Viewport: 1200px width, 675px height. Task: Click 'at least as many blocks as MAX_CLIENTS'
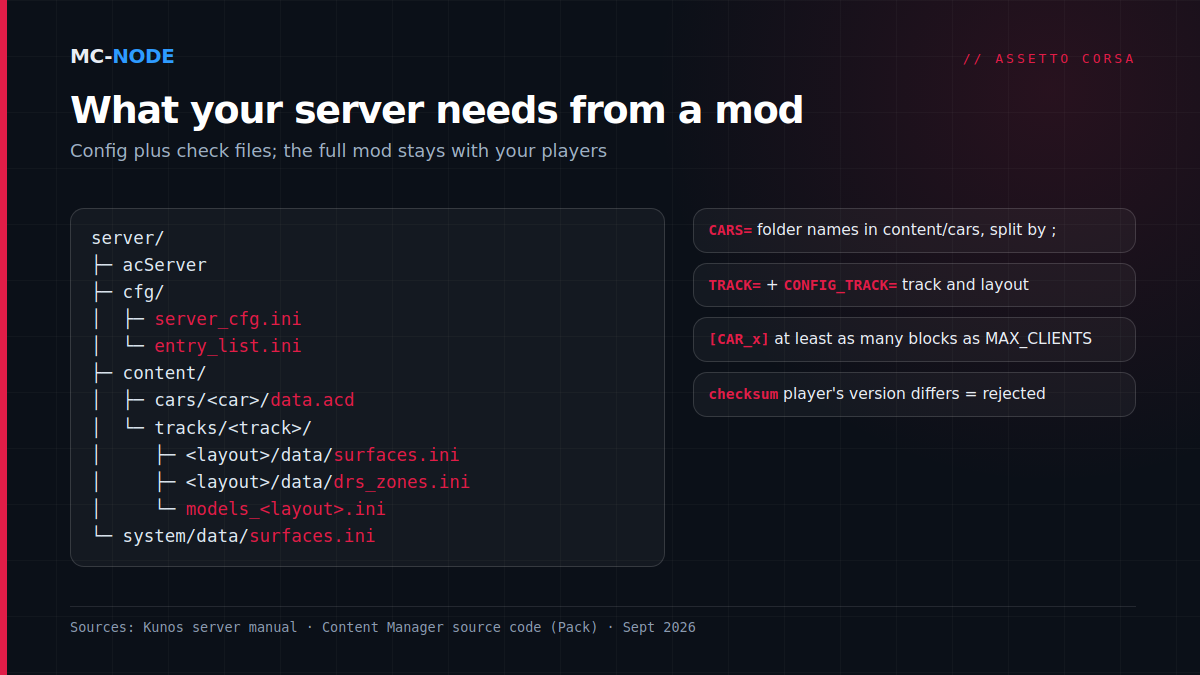click(933, 339)
